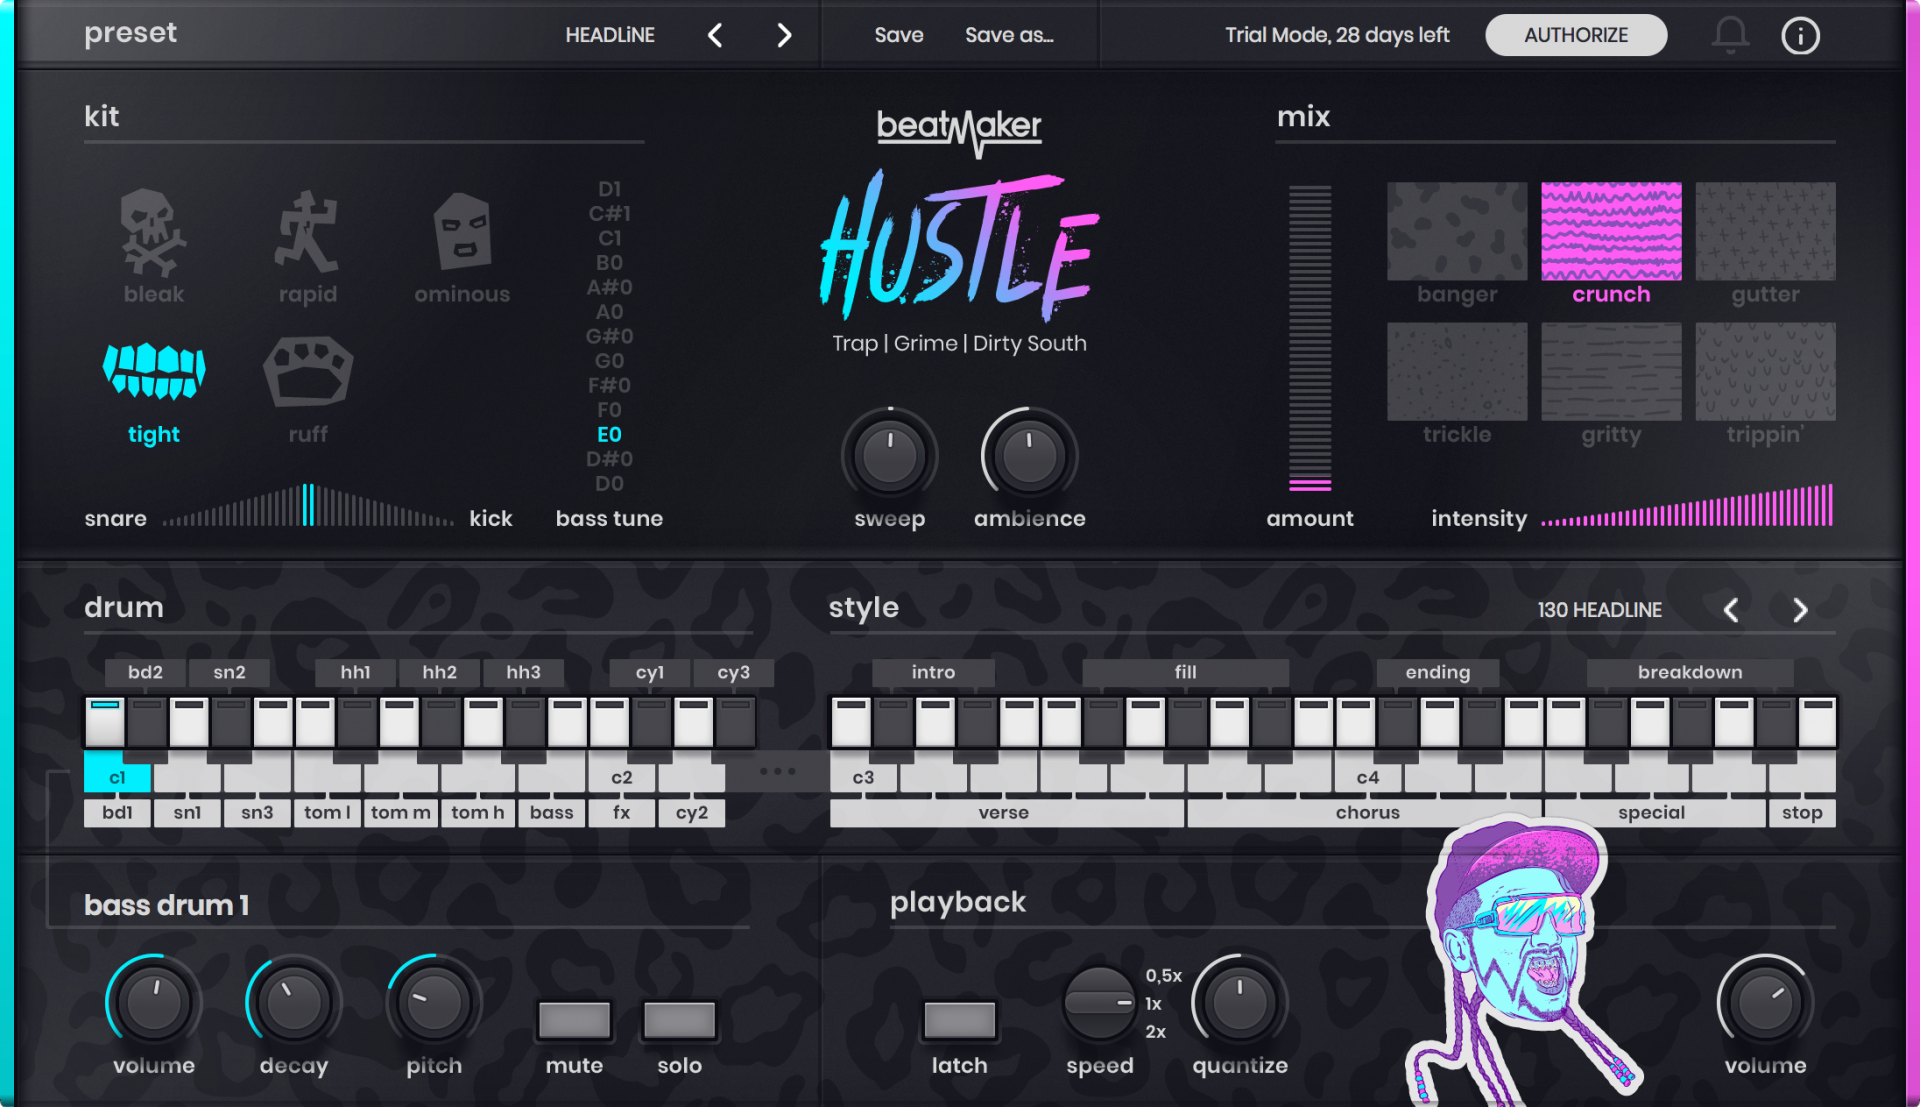Select the breakdown style section
The width and height of the screenshot is (1920, 1107).
pyautogui.click(x=1689, y=672)
